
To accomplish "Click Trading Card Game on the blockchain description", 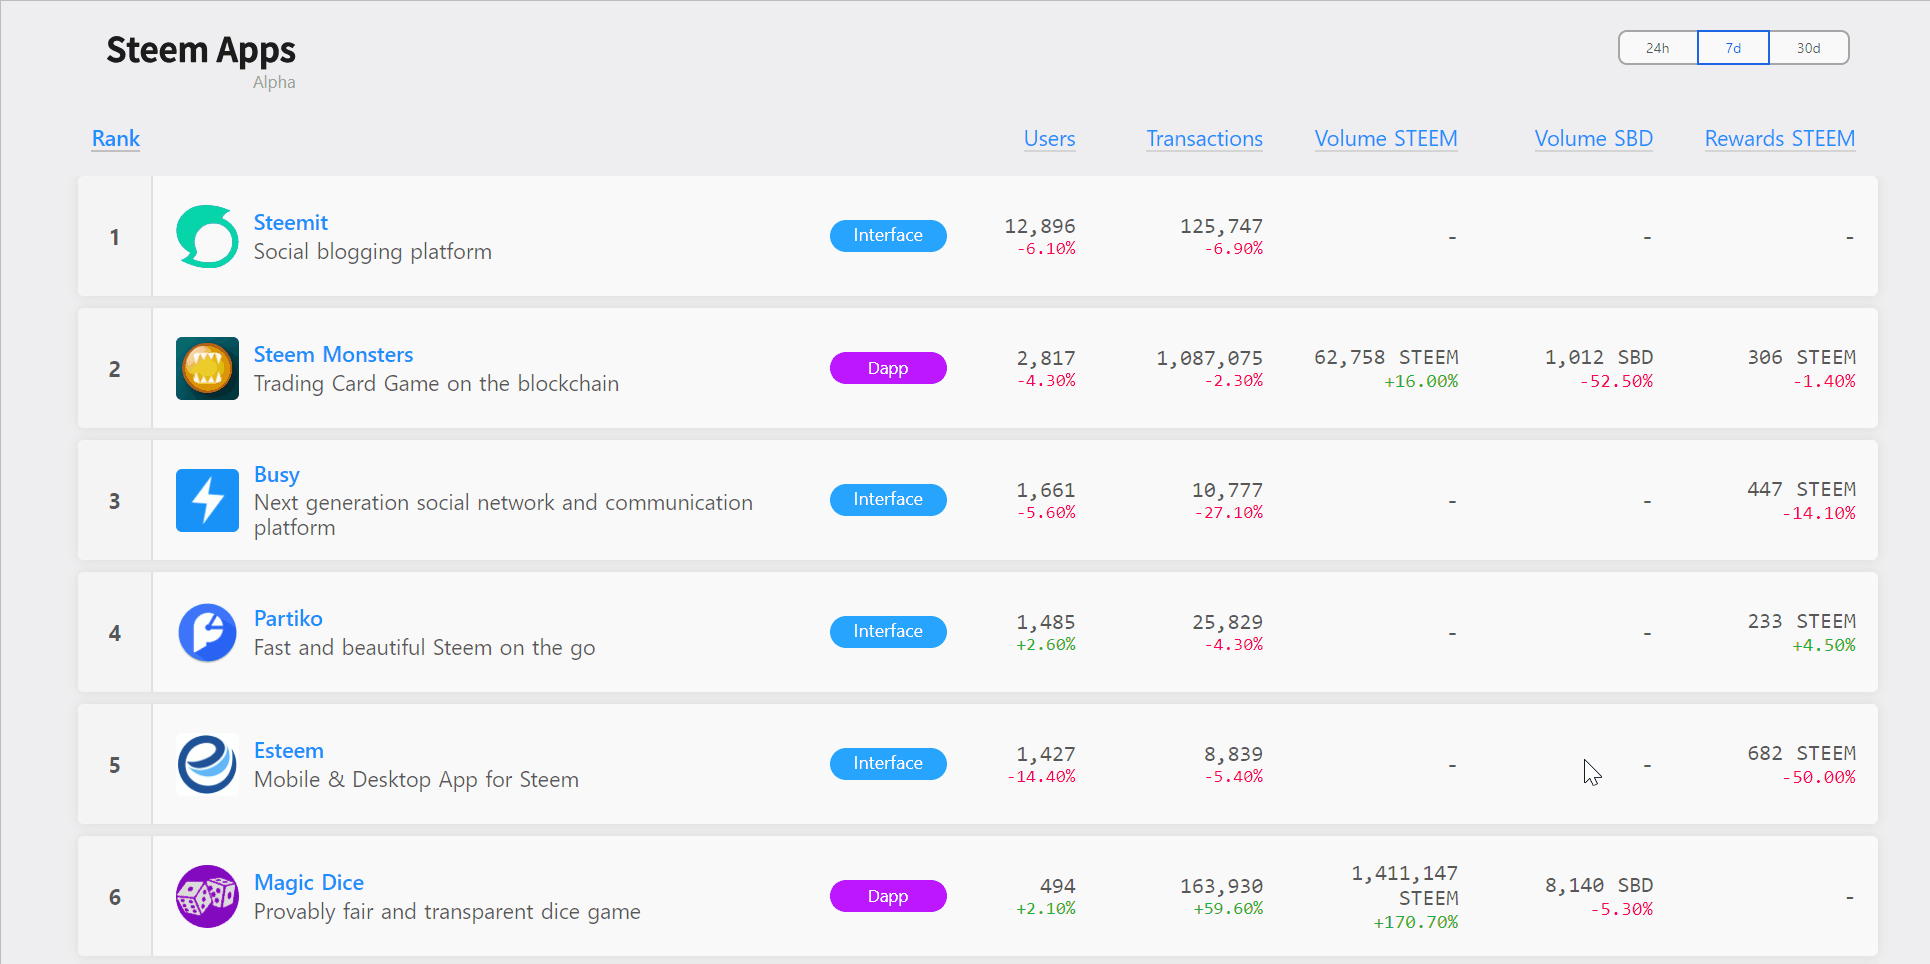I will point(436,384).
